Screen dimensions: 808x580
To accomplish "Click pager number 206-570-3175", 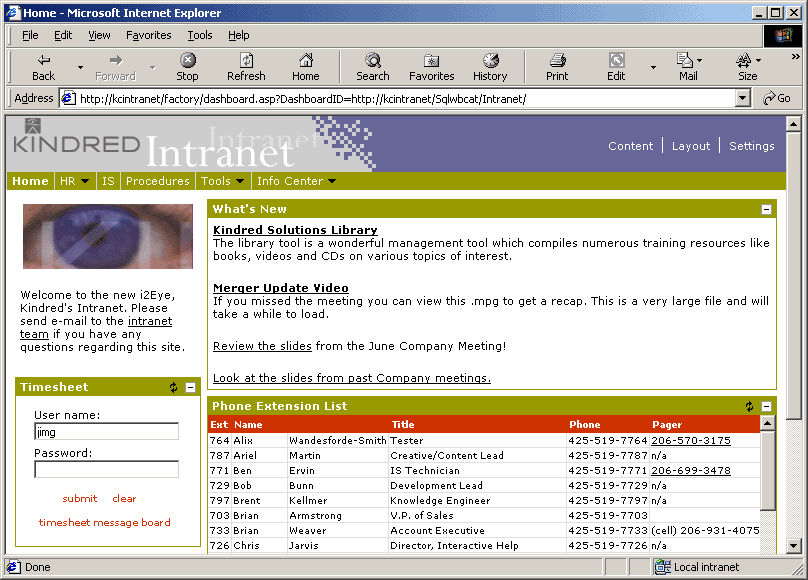I will tap(691, 441).
